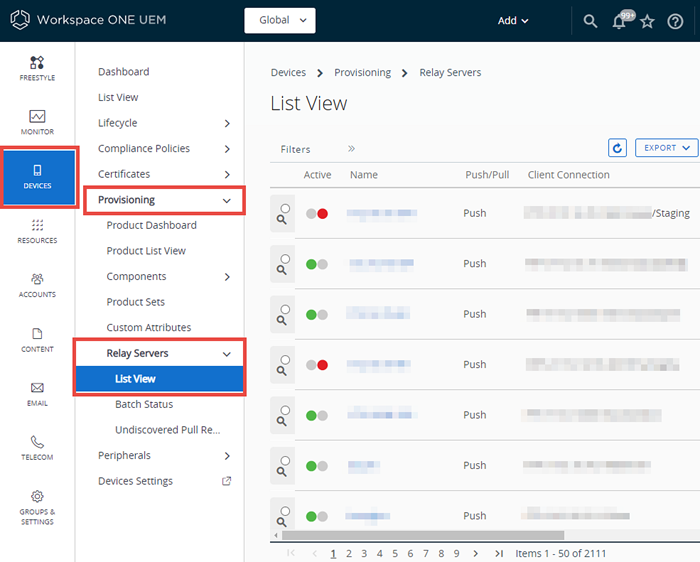Select Relay Servers List View item
This screenshot has height=562, width=700.
coord(159,379)
